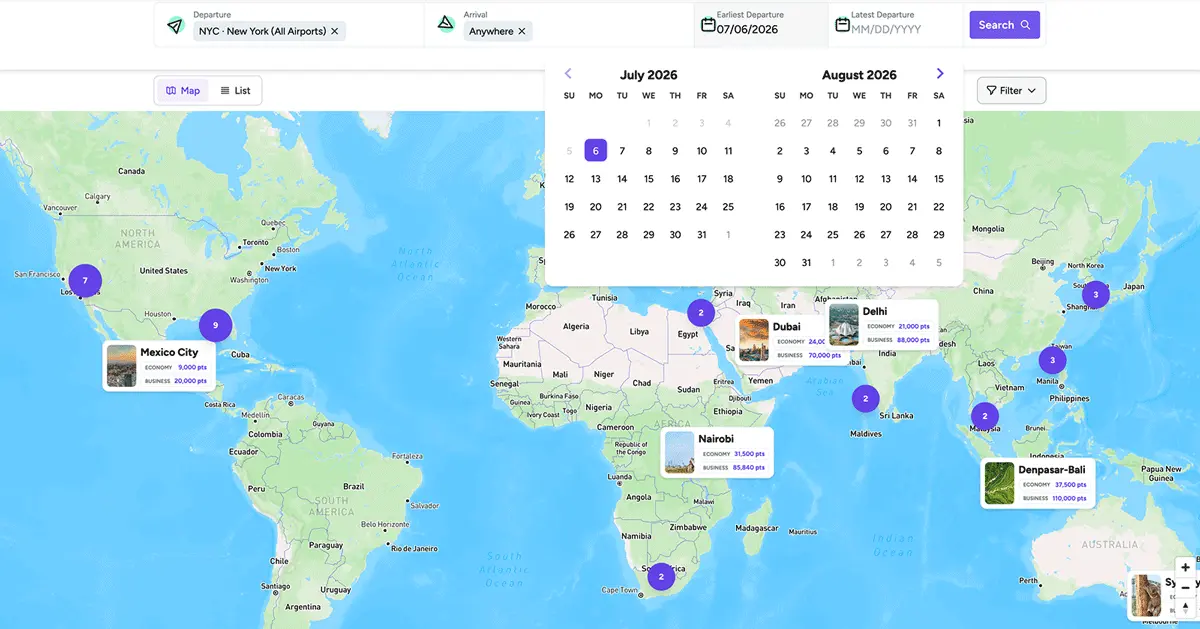Click Delhi Economy 21,000 pts

[899, 326]
